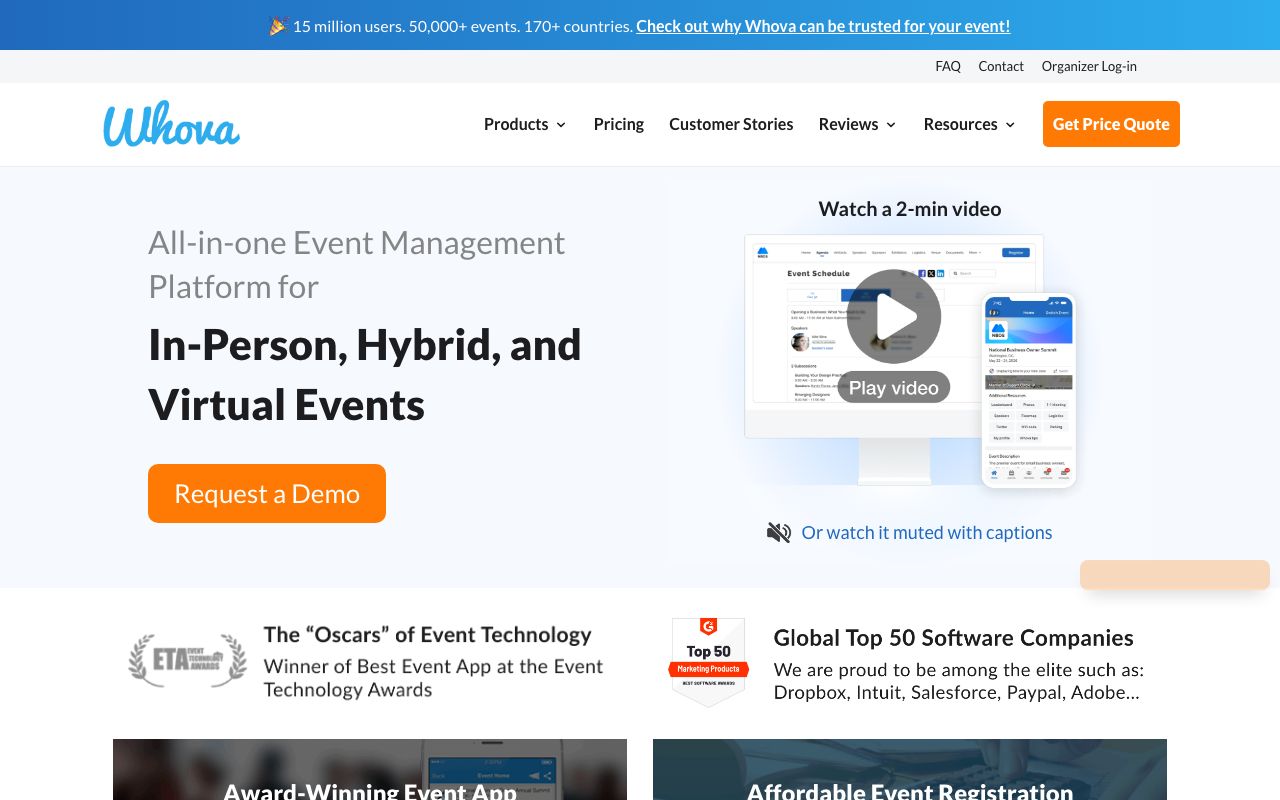This screenshot has height=800, width=1280.
Task: Click the LinkedIn icon in the event mockup
Action: click(x=940, y=273)
